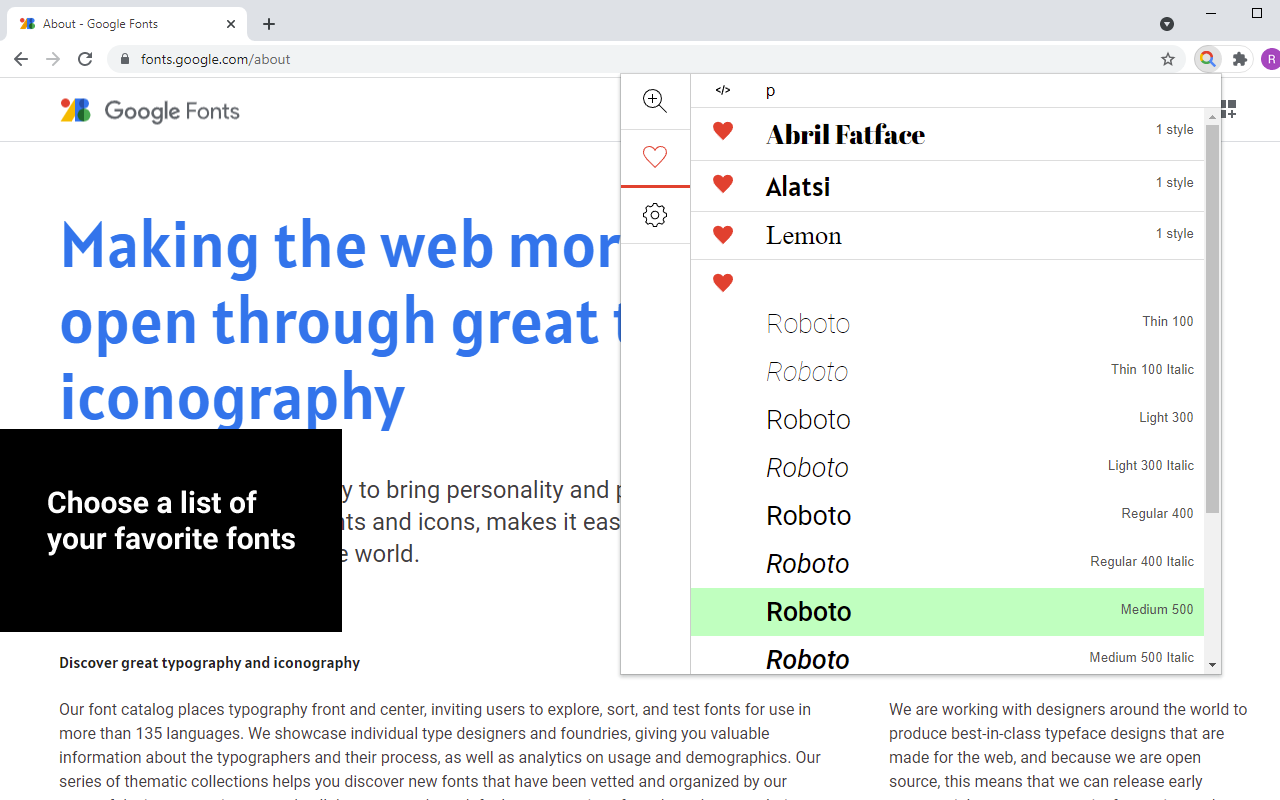The image size is (1280, 800).
Task: Minimize the Chrome window
Action: [x=1211, y=13]
